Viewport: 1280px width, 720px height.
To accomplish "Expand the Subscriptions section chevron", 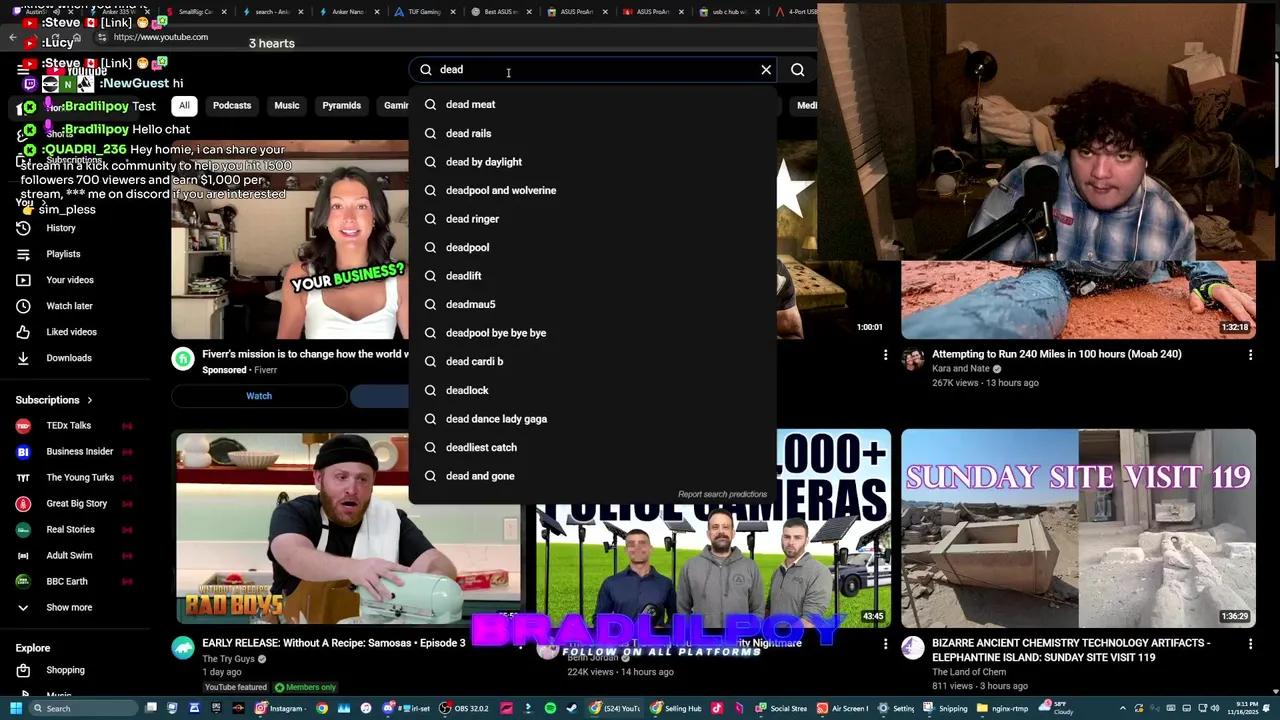I will [89, 400].
